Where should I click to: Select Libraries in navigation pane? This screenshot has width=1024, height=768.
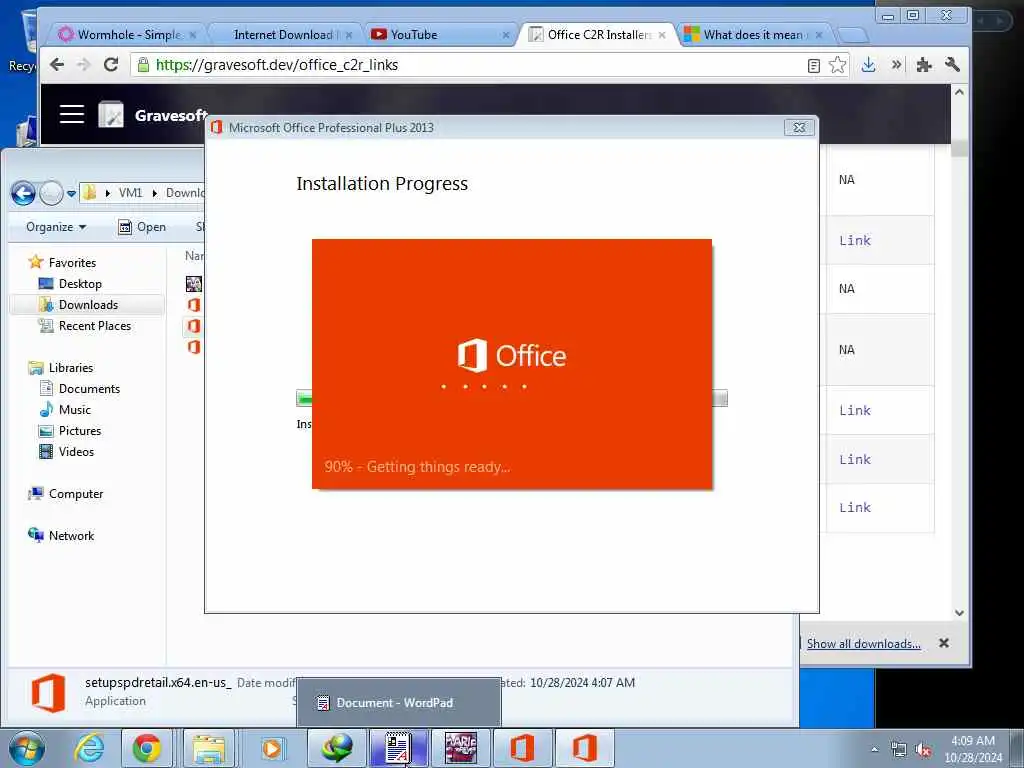click(71, 368)
